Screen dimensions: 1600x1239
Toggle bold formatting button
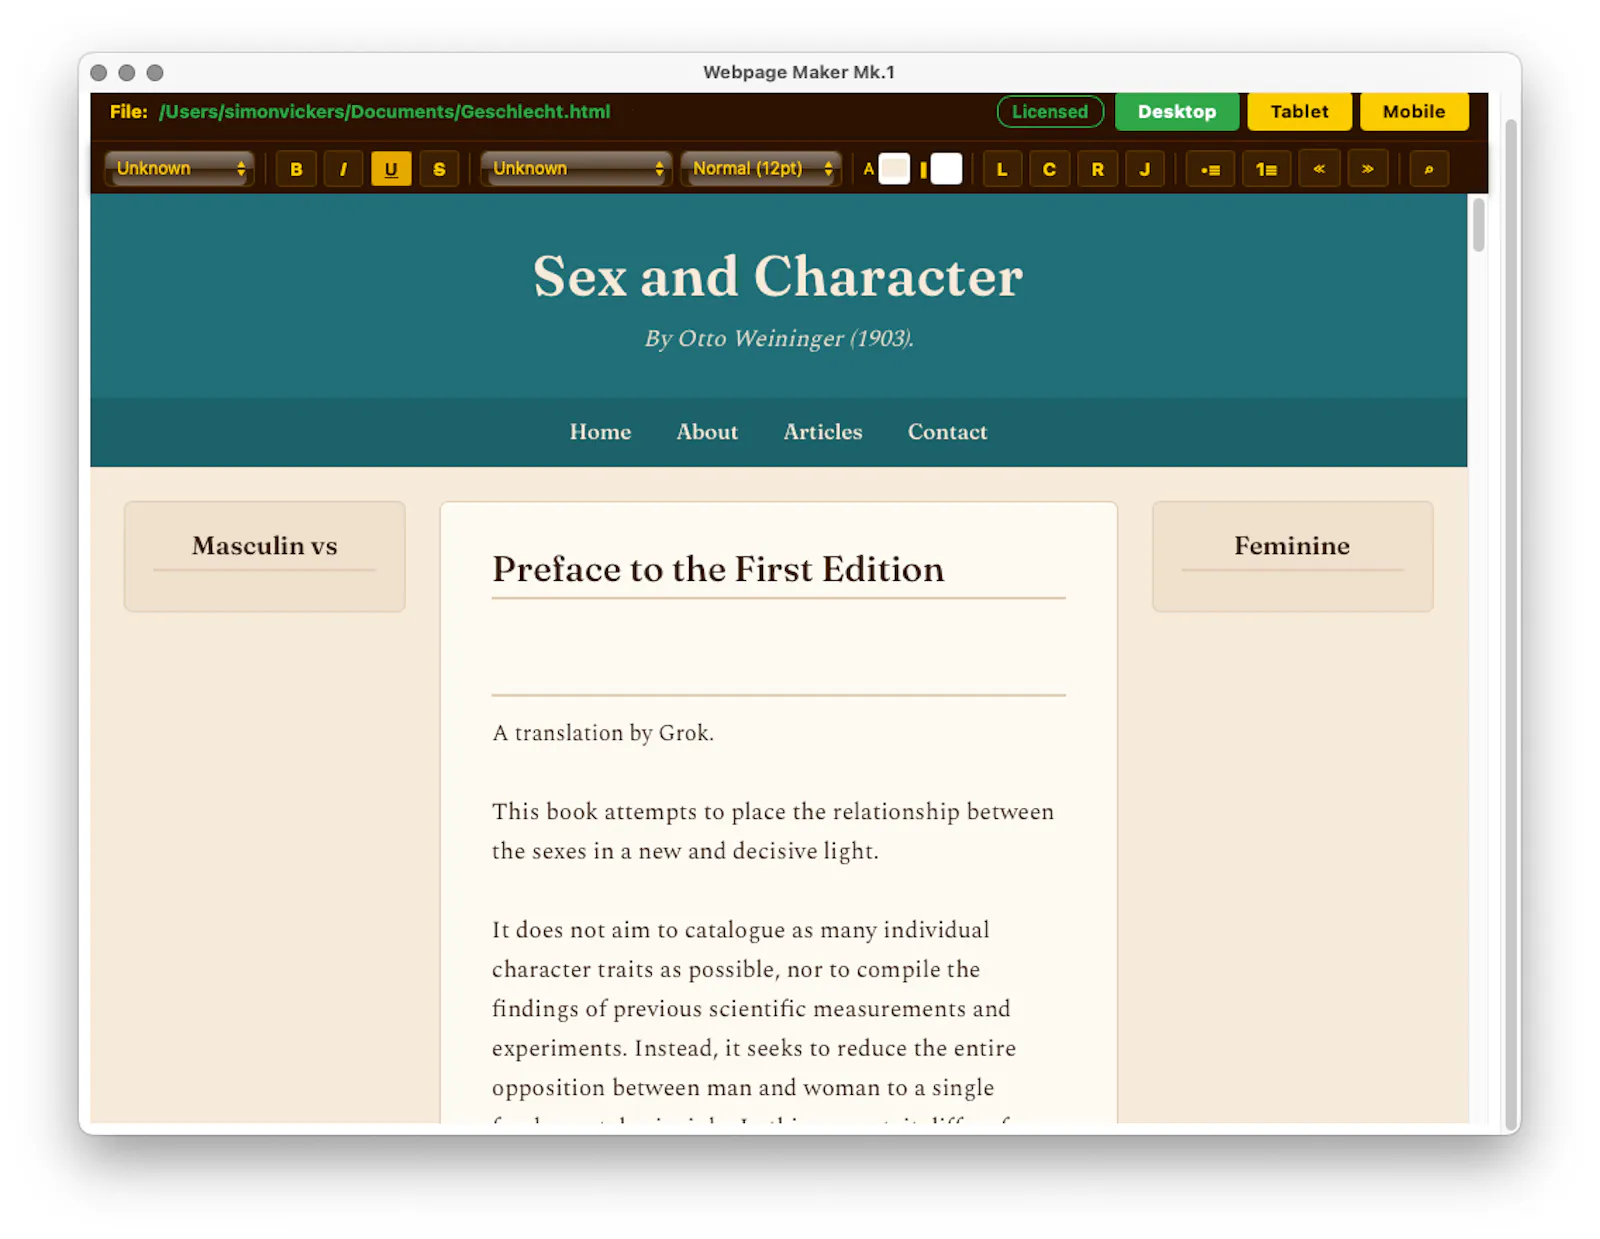pos(296,169)
